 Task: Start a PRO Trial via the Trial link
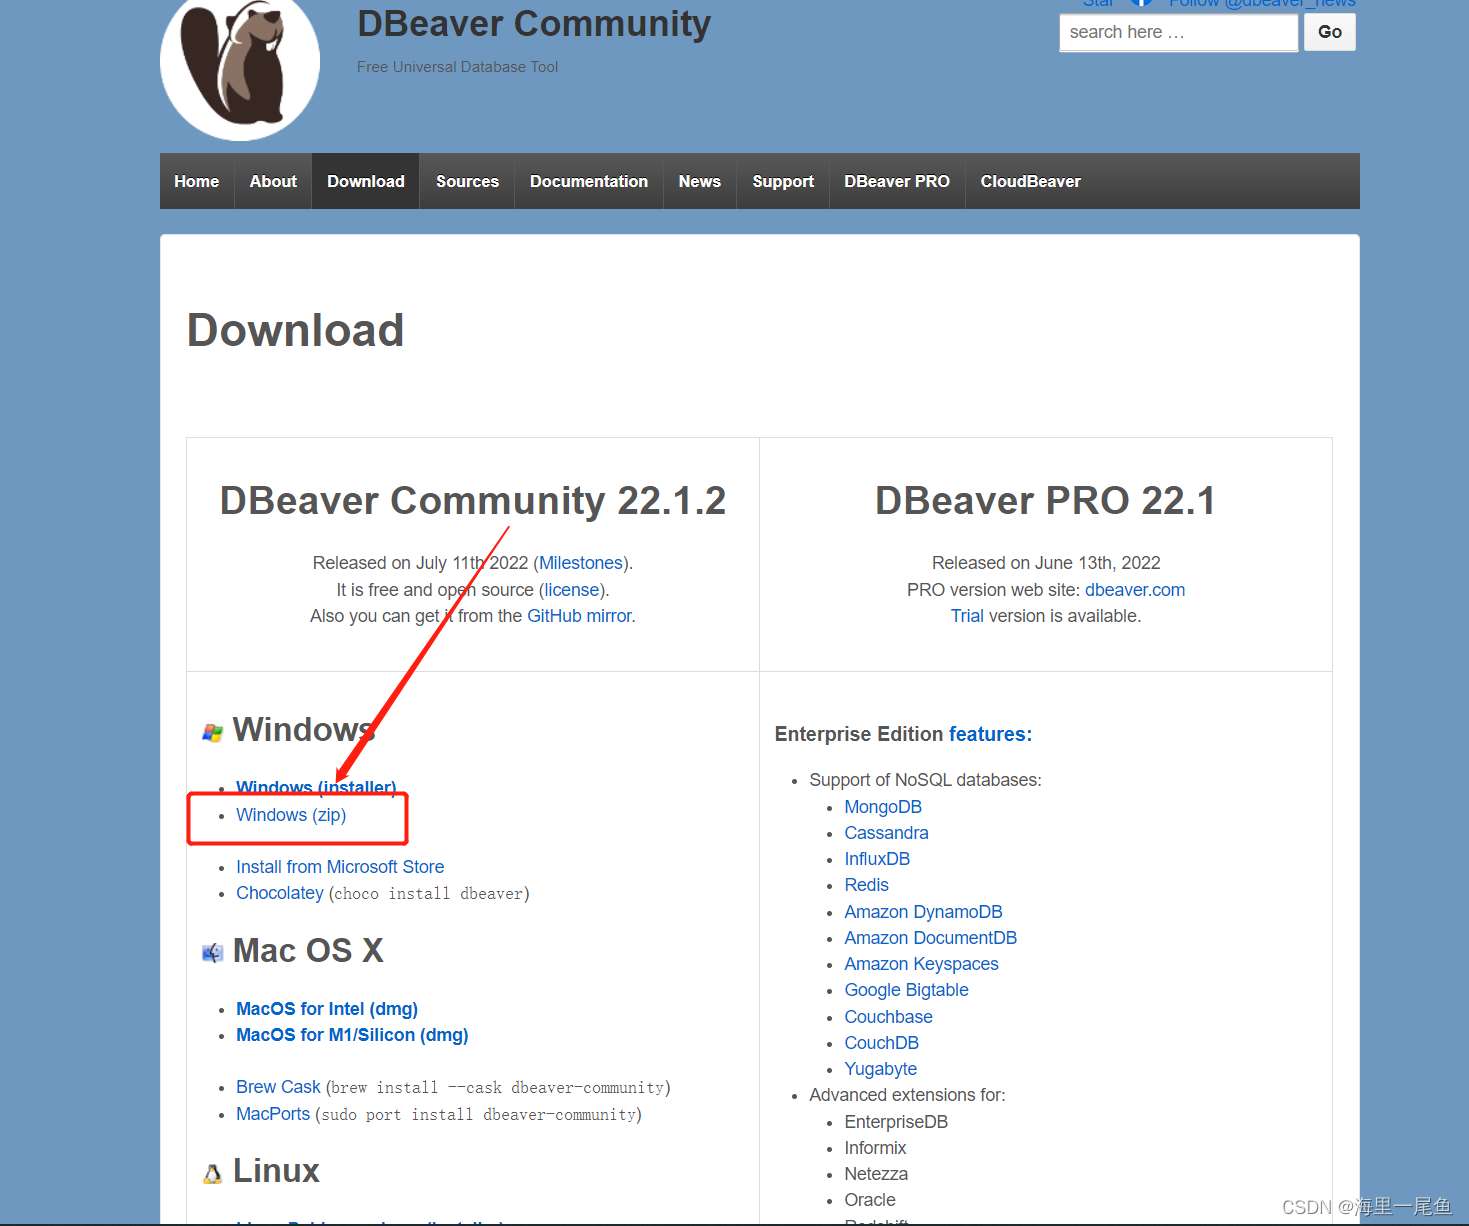967,616
